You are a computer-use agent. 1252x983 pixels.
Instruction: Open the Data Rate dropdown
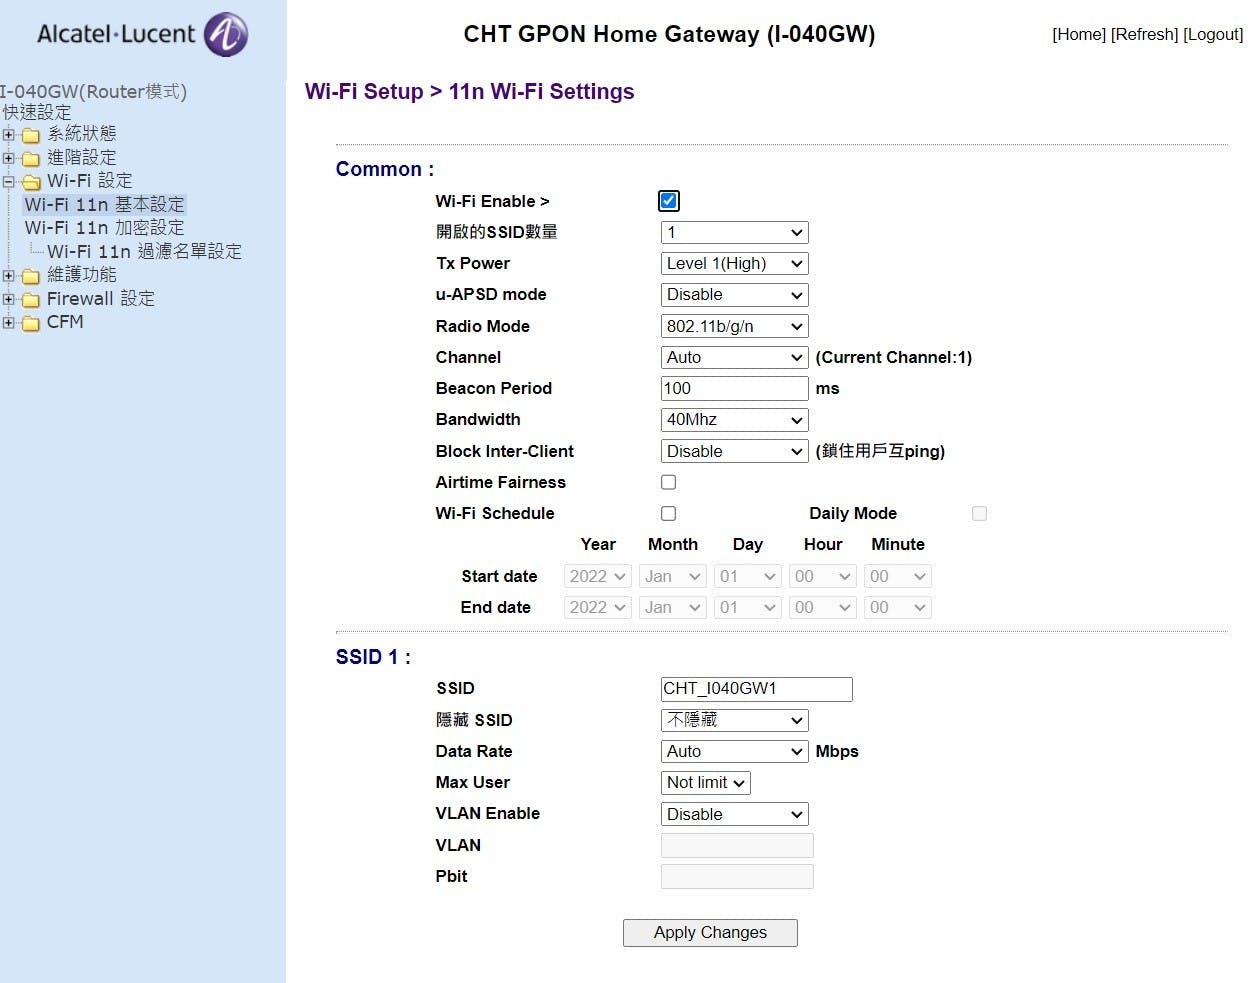click(735, 751)
